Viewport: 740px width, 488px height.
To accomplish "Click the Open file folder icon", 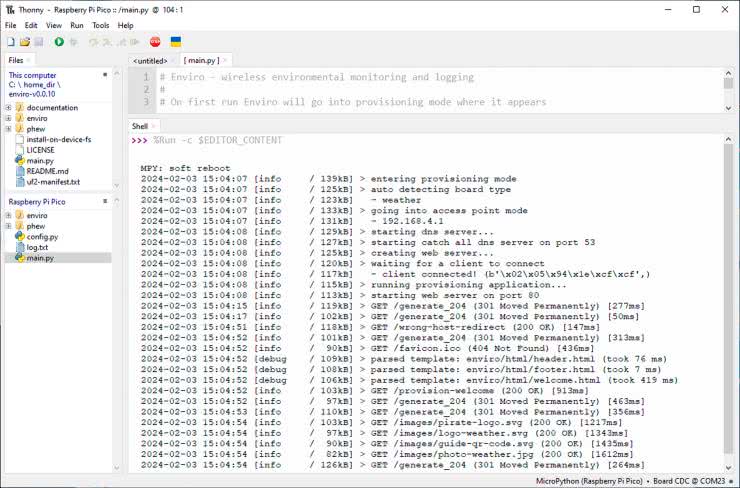I will pos(25,42).
